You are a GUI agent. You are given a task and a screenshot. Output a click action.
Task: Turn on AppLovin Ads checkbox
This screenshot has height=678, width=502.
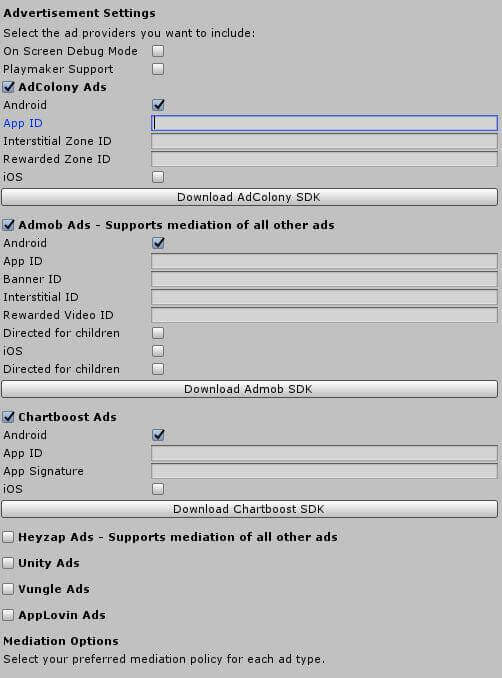8,615
